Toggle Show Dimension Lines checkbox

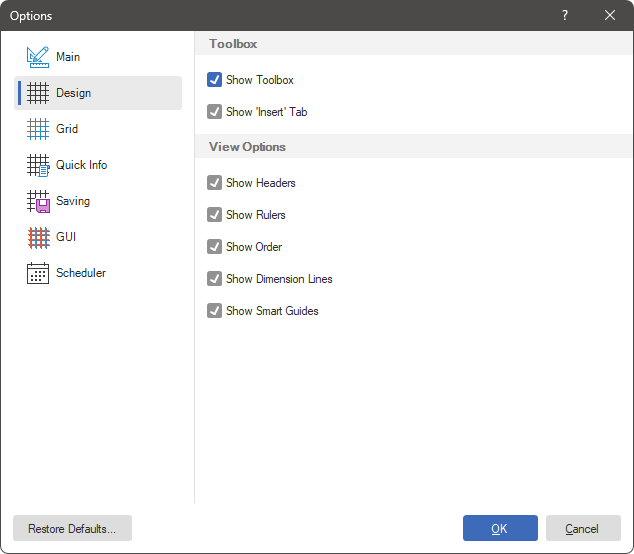214,279
